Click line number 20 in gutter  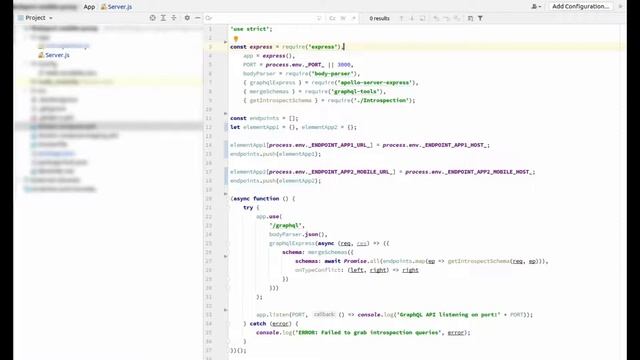point(209,199)
